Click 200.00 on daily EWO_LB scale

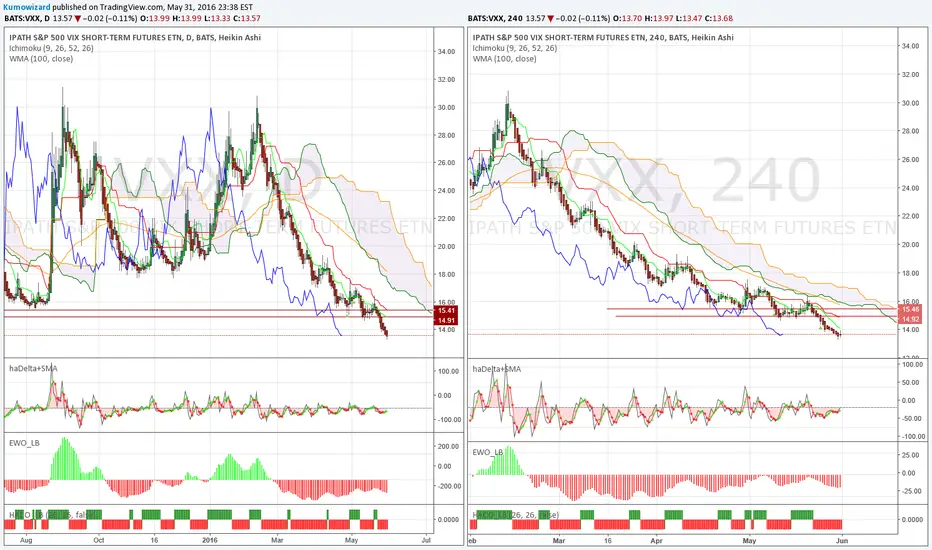[x=448, y=447]
